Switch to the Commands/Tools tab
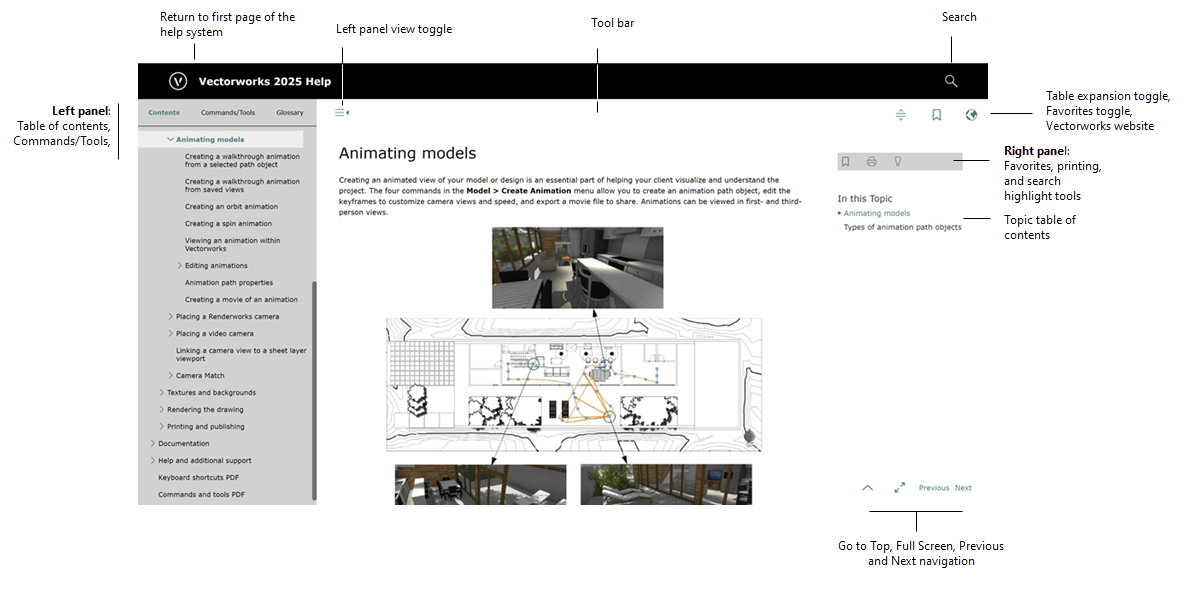This screenshot has height=589, width=1184. tap(227, 113)
